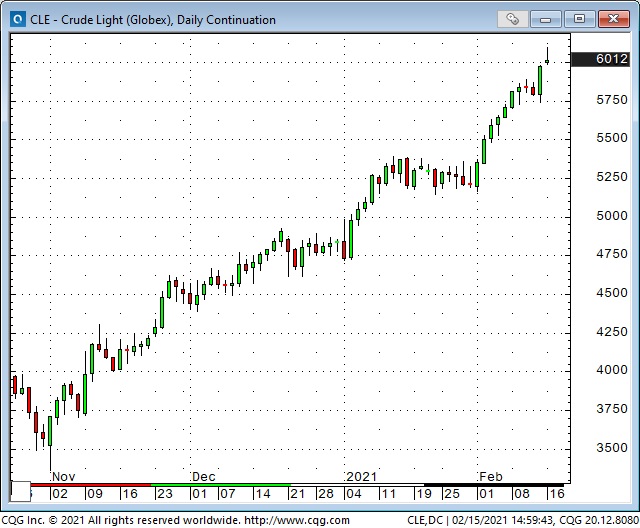
Task: Click the 11 date on time axis
Action: click(388, 494)
